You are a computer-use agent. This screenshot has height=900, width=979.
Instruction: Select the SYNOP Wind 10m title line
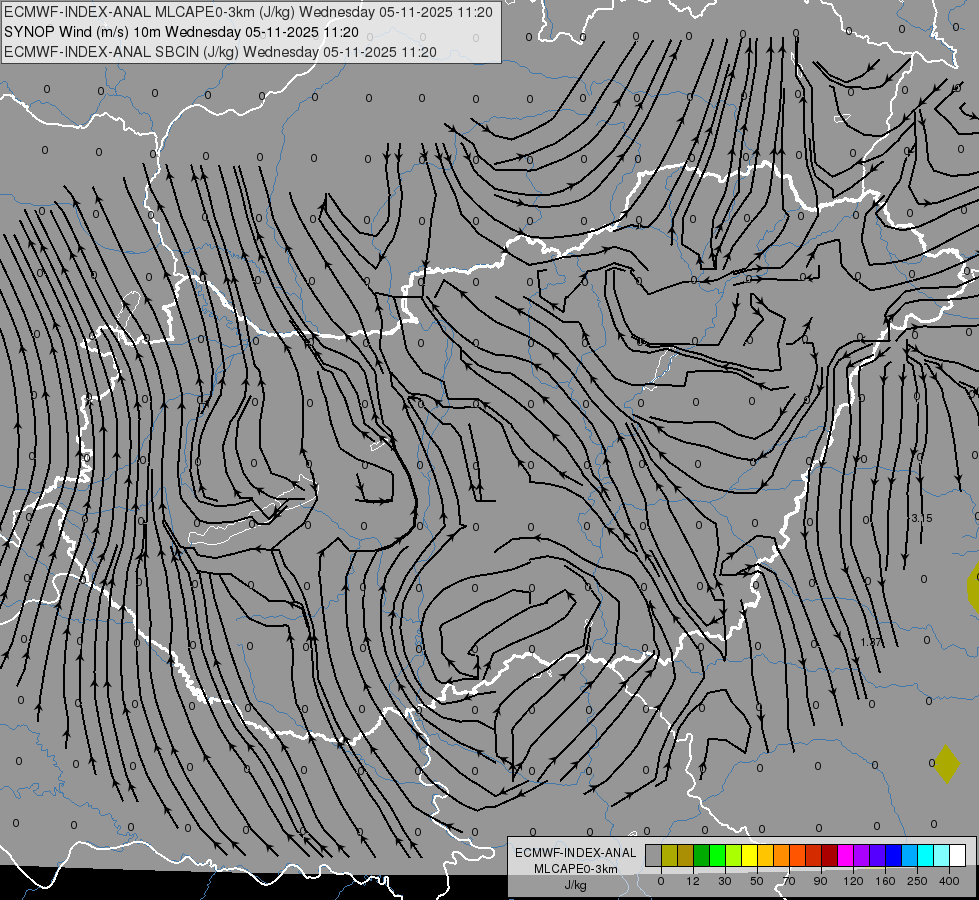pos(181,32)
